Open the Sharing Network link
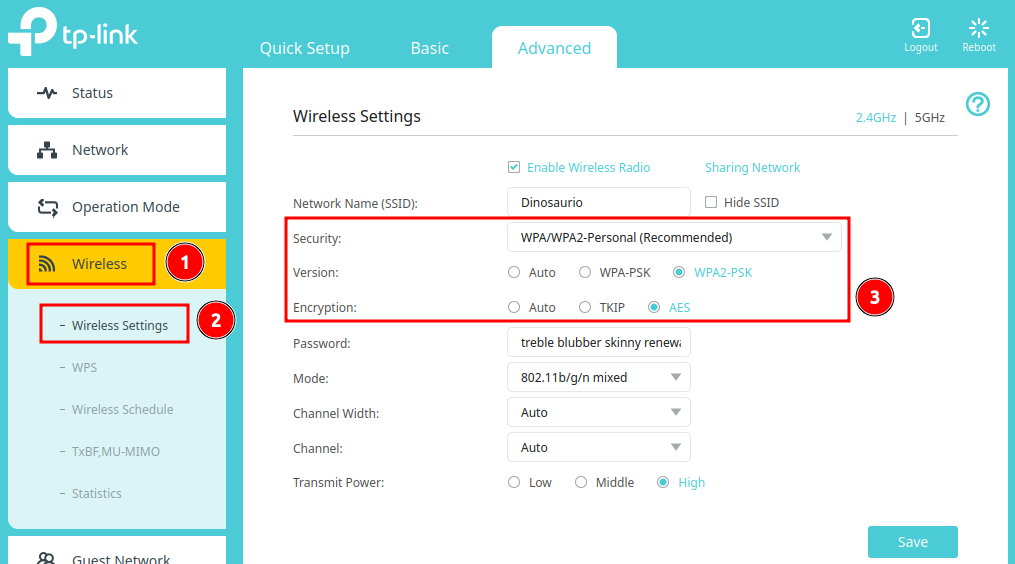 [752, 167]
